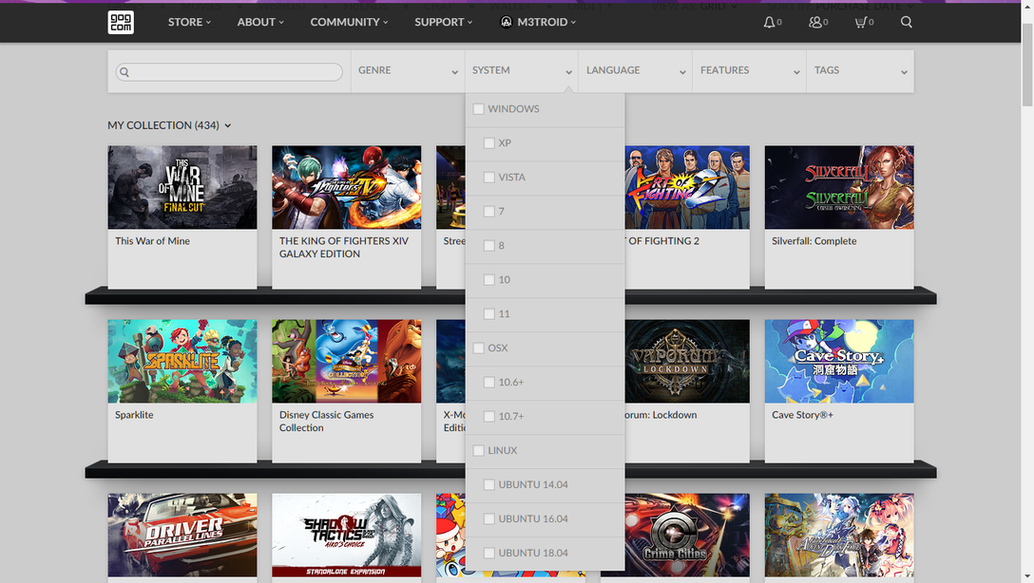Open the Support menu
The height and width of the screenshot is (583, 1034).
coord(443,22)
